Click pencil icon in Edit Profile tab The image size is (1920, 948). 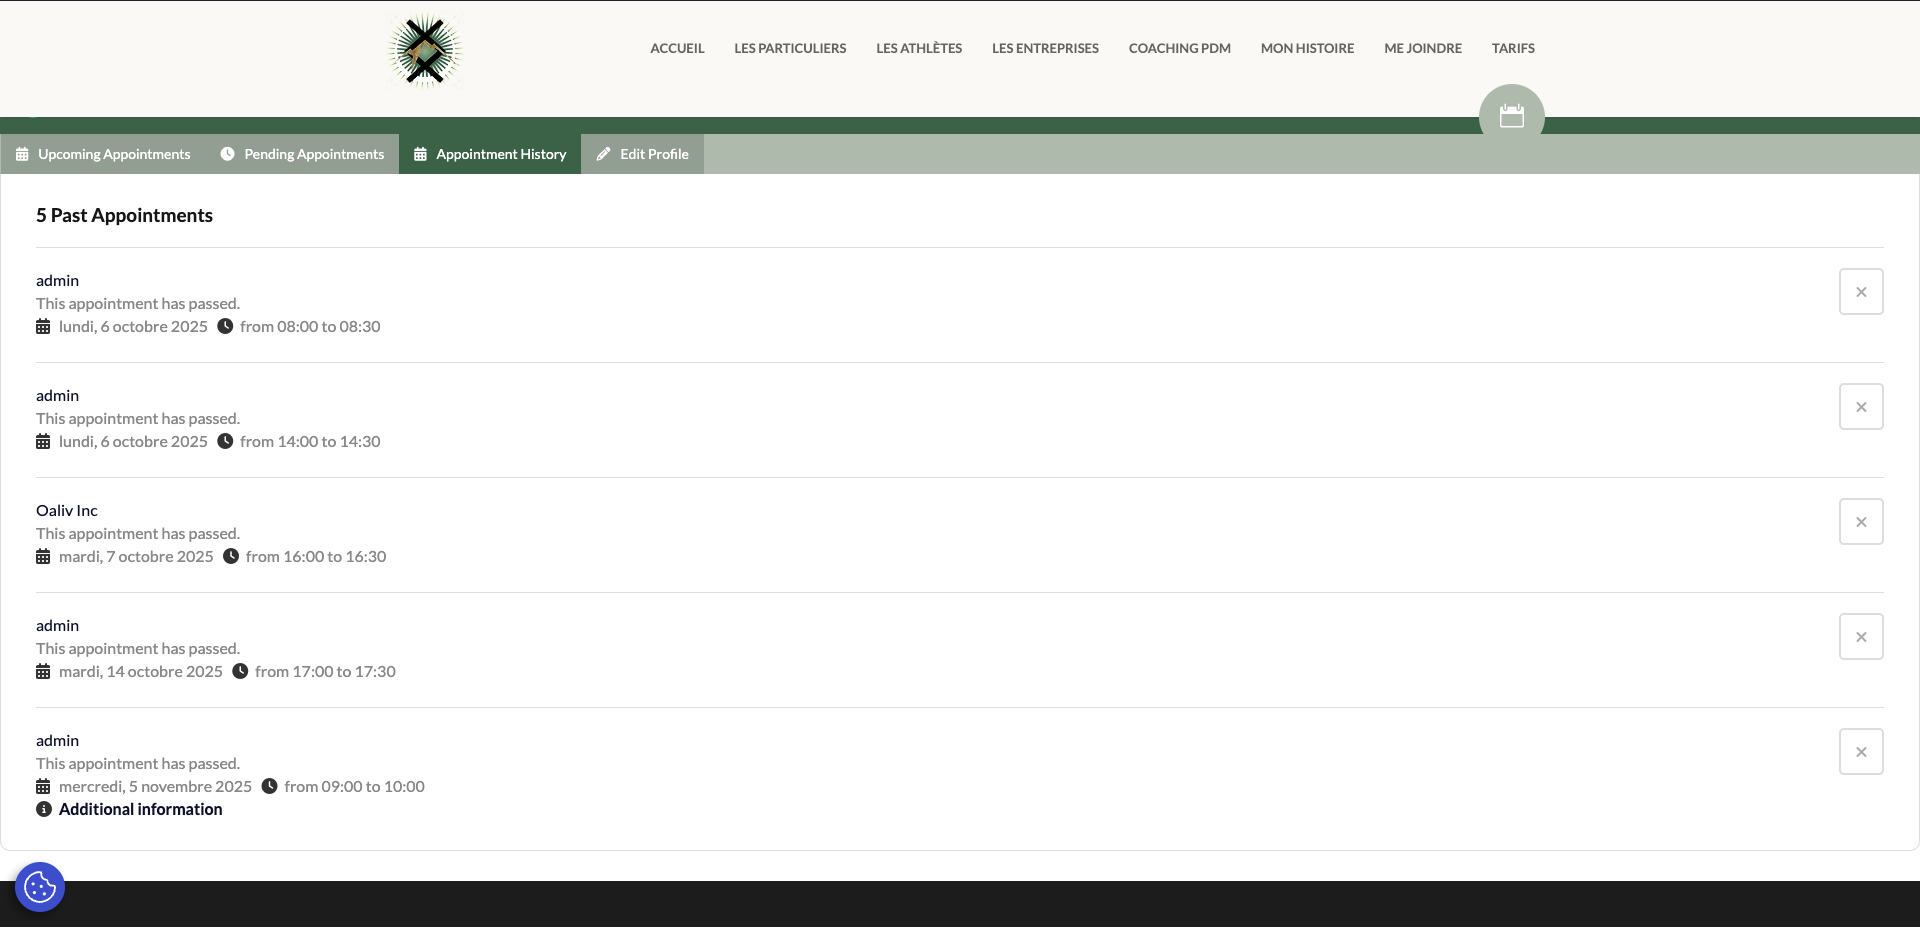pos(603,154)
